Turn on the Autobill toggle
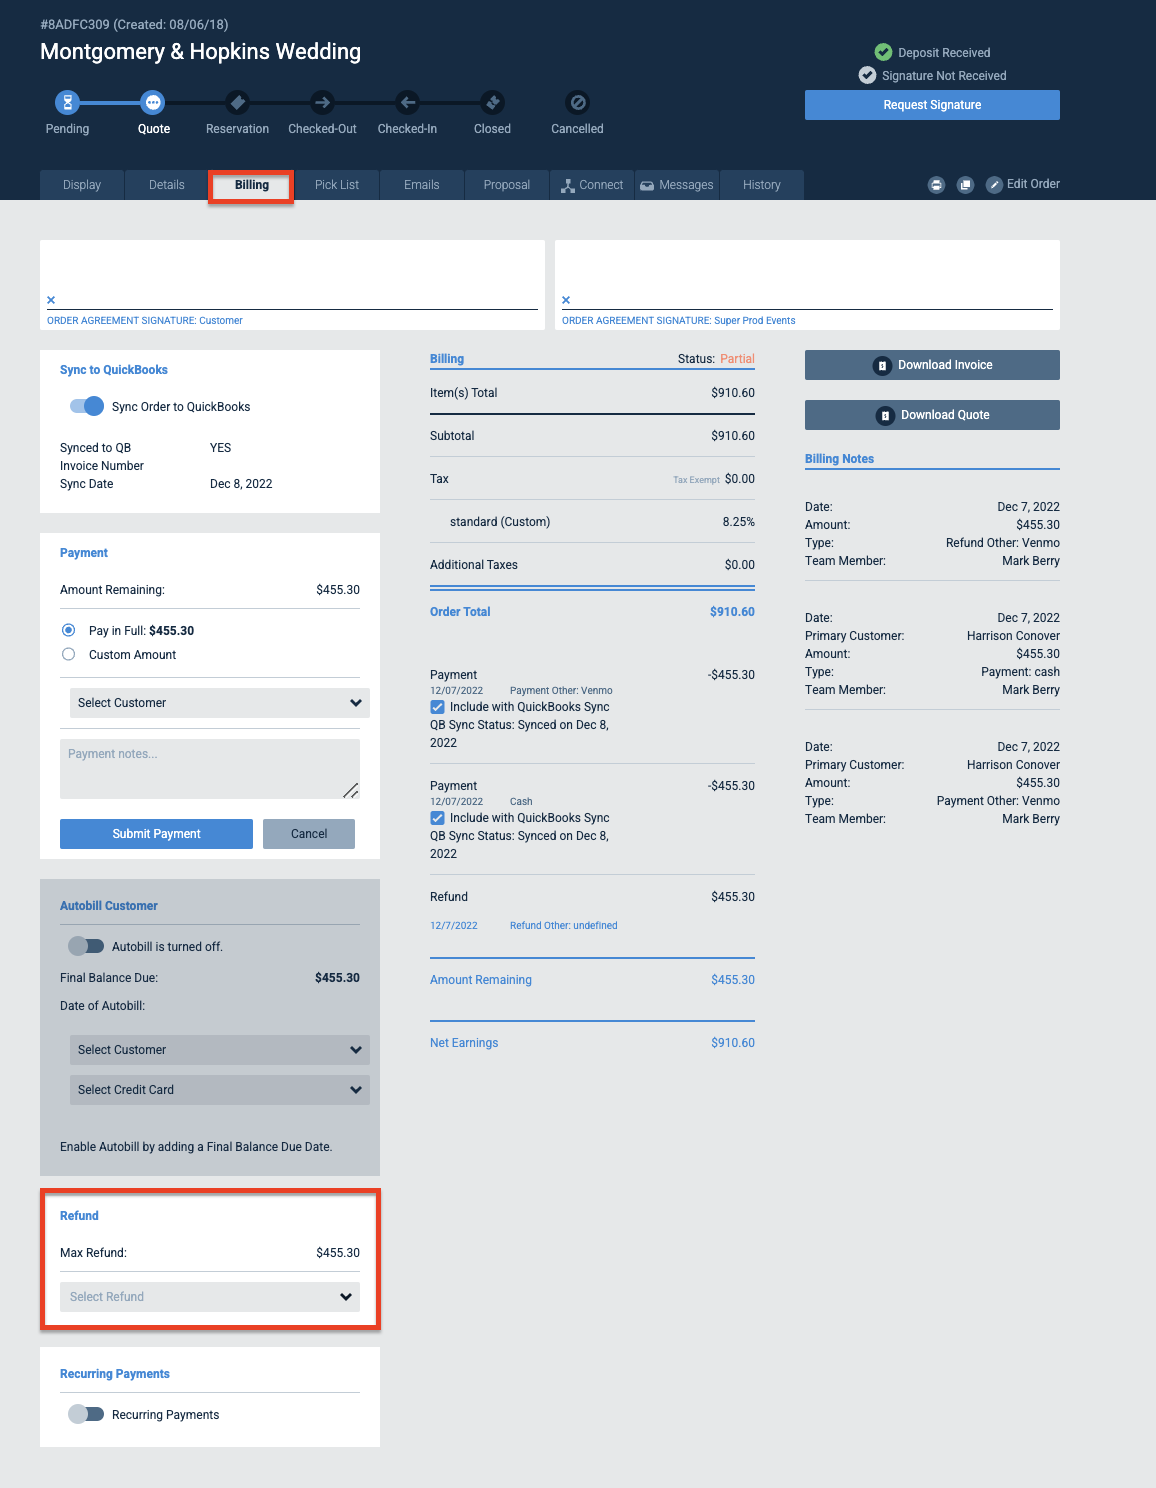The width and height of the screenshot is (1156, 1488). [86, 946]
